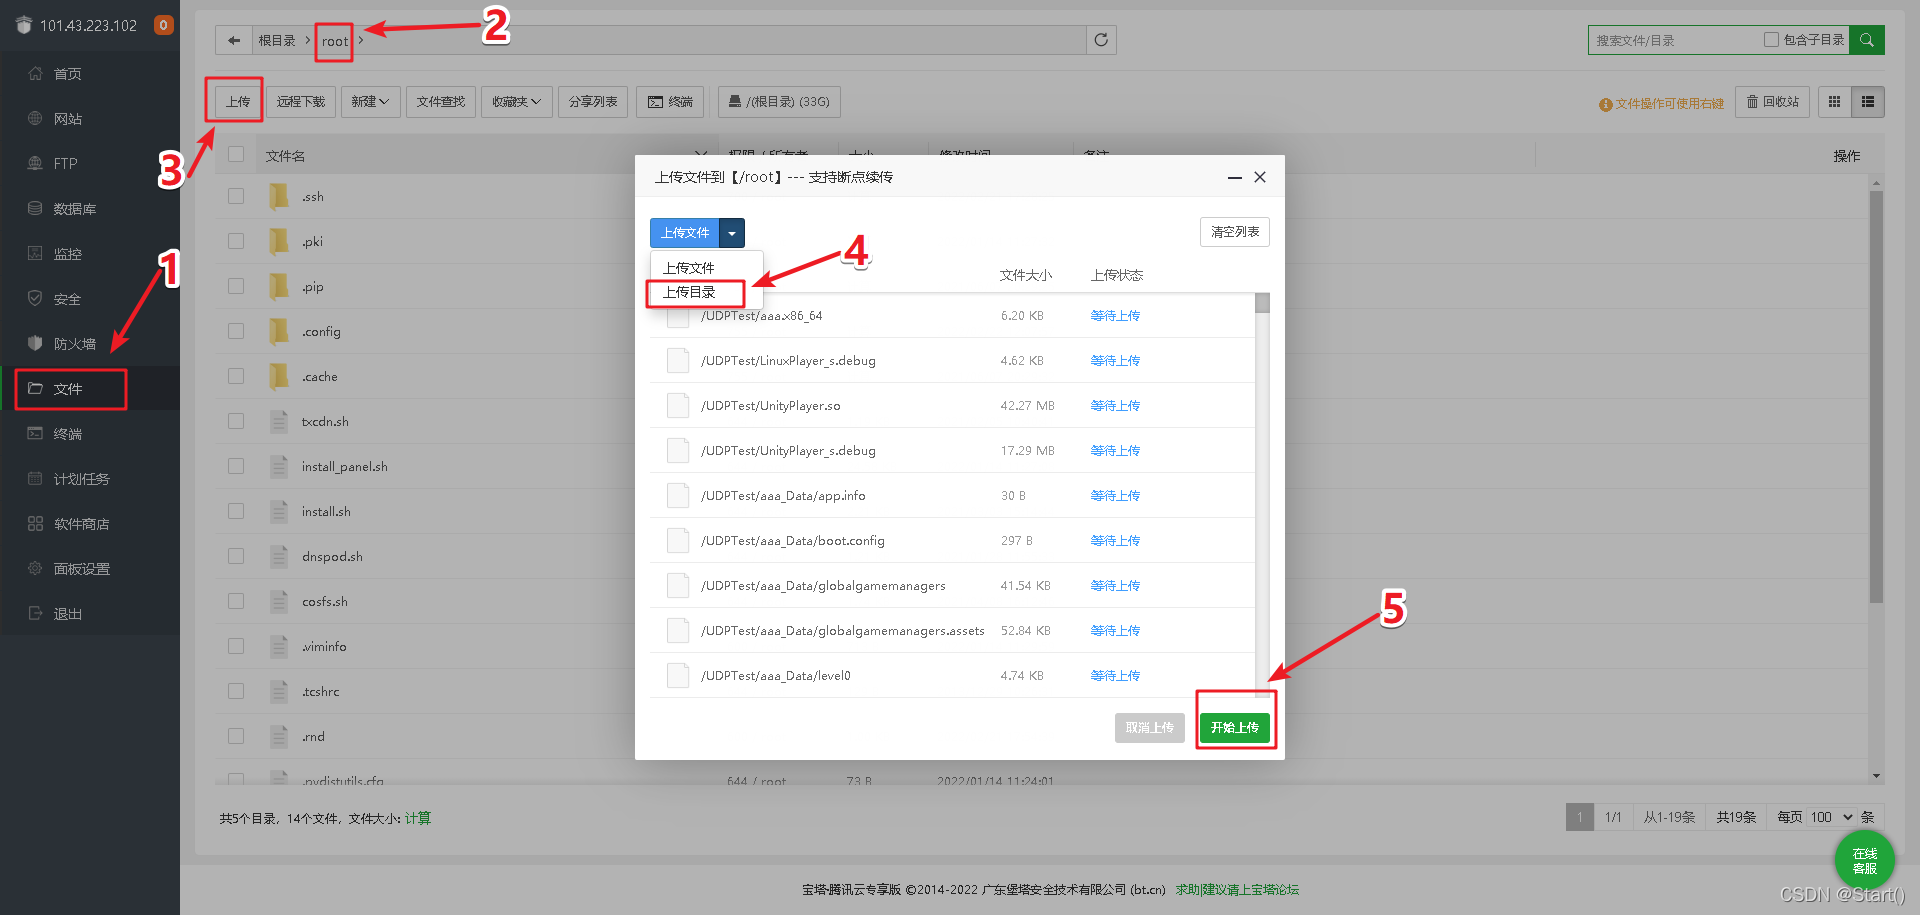
Task: Click the 在线客服 online support button
Action: point(1865,861)
